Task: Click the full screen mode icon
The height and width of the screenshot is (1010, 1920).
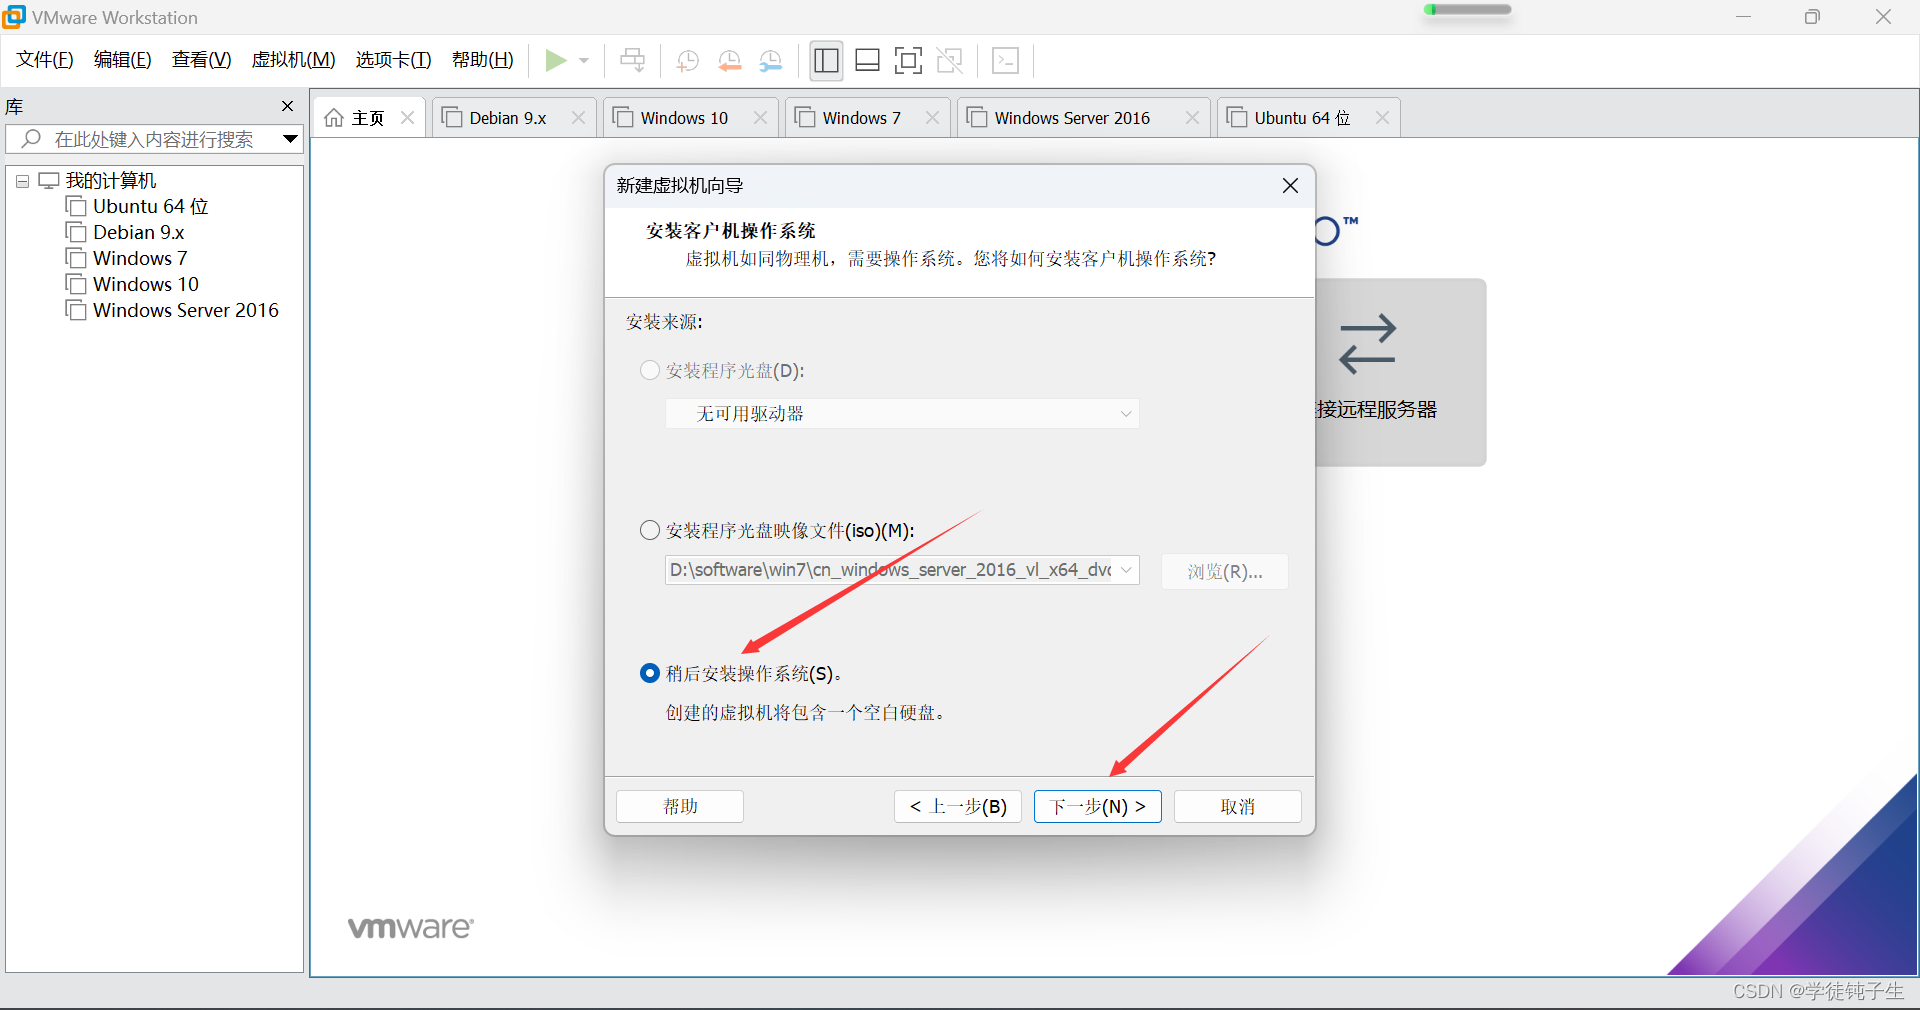Action: [908, 61]
